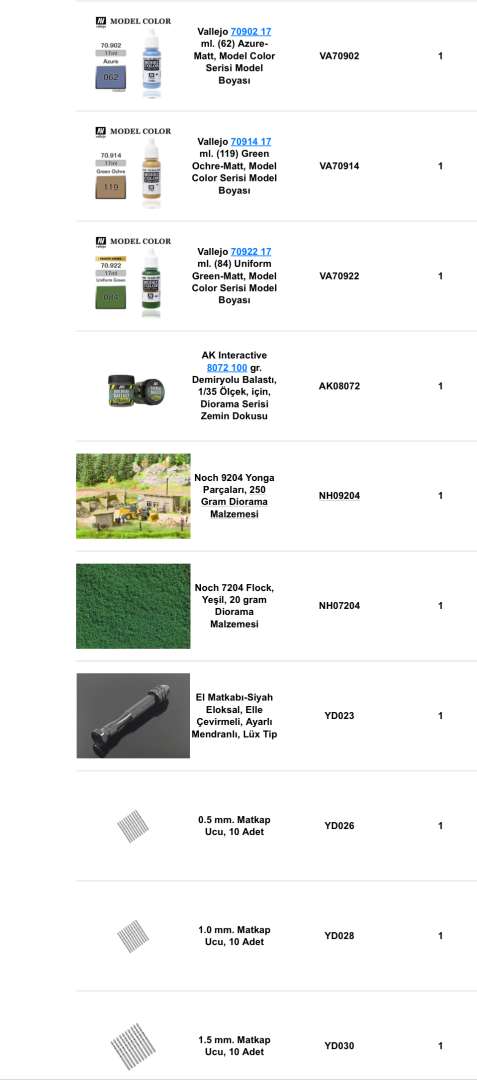Open the Vallejo Azure paint product image
This screenshot has width=477, height=1080.
(x=133, y=56)
